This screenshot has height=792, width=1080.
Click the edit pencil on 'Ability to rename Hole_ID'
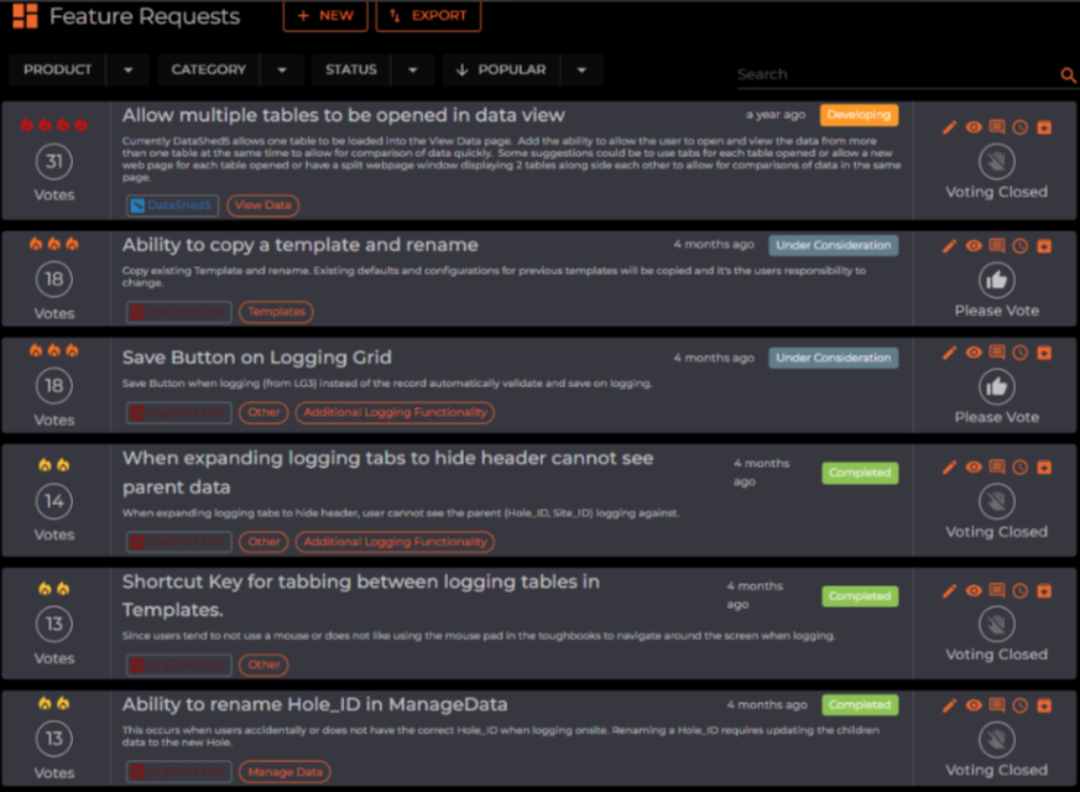tap(948, 705)
